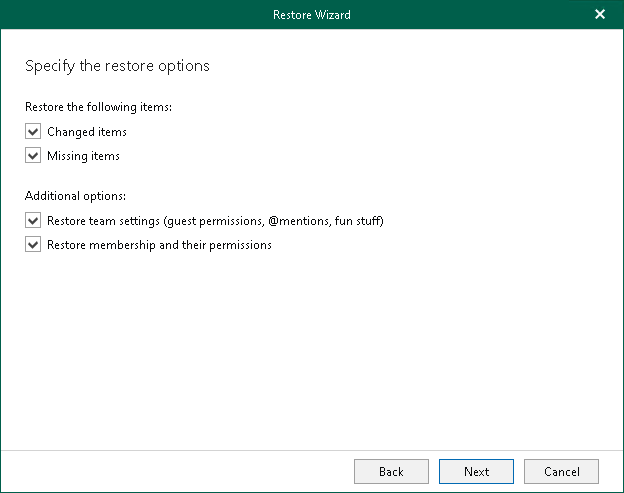This screenshot has width=624, height=493.
Task: Proceed by pressing the Next button
Action: coord(476,472)
